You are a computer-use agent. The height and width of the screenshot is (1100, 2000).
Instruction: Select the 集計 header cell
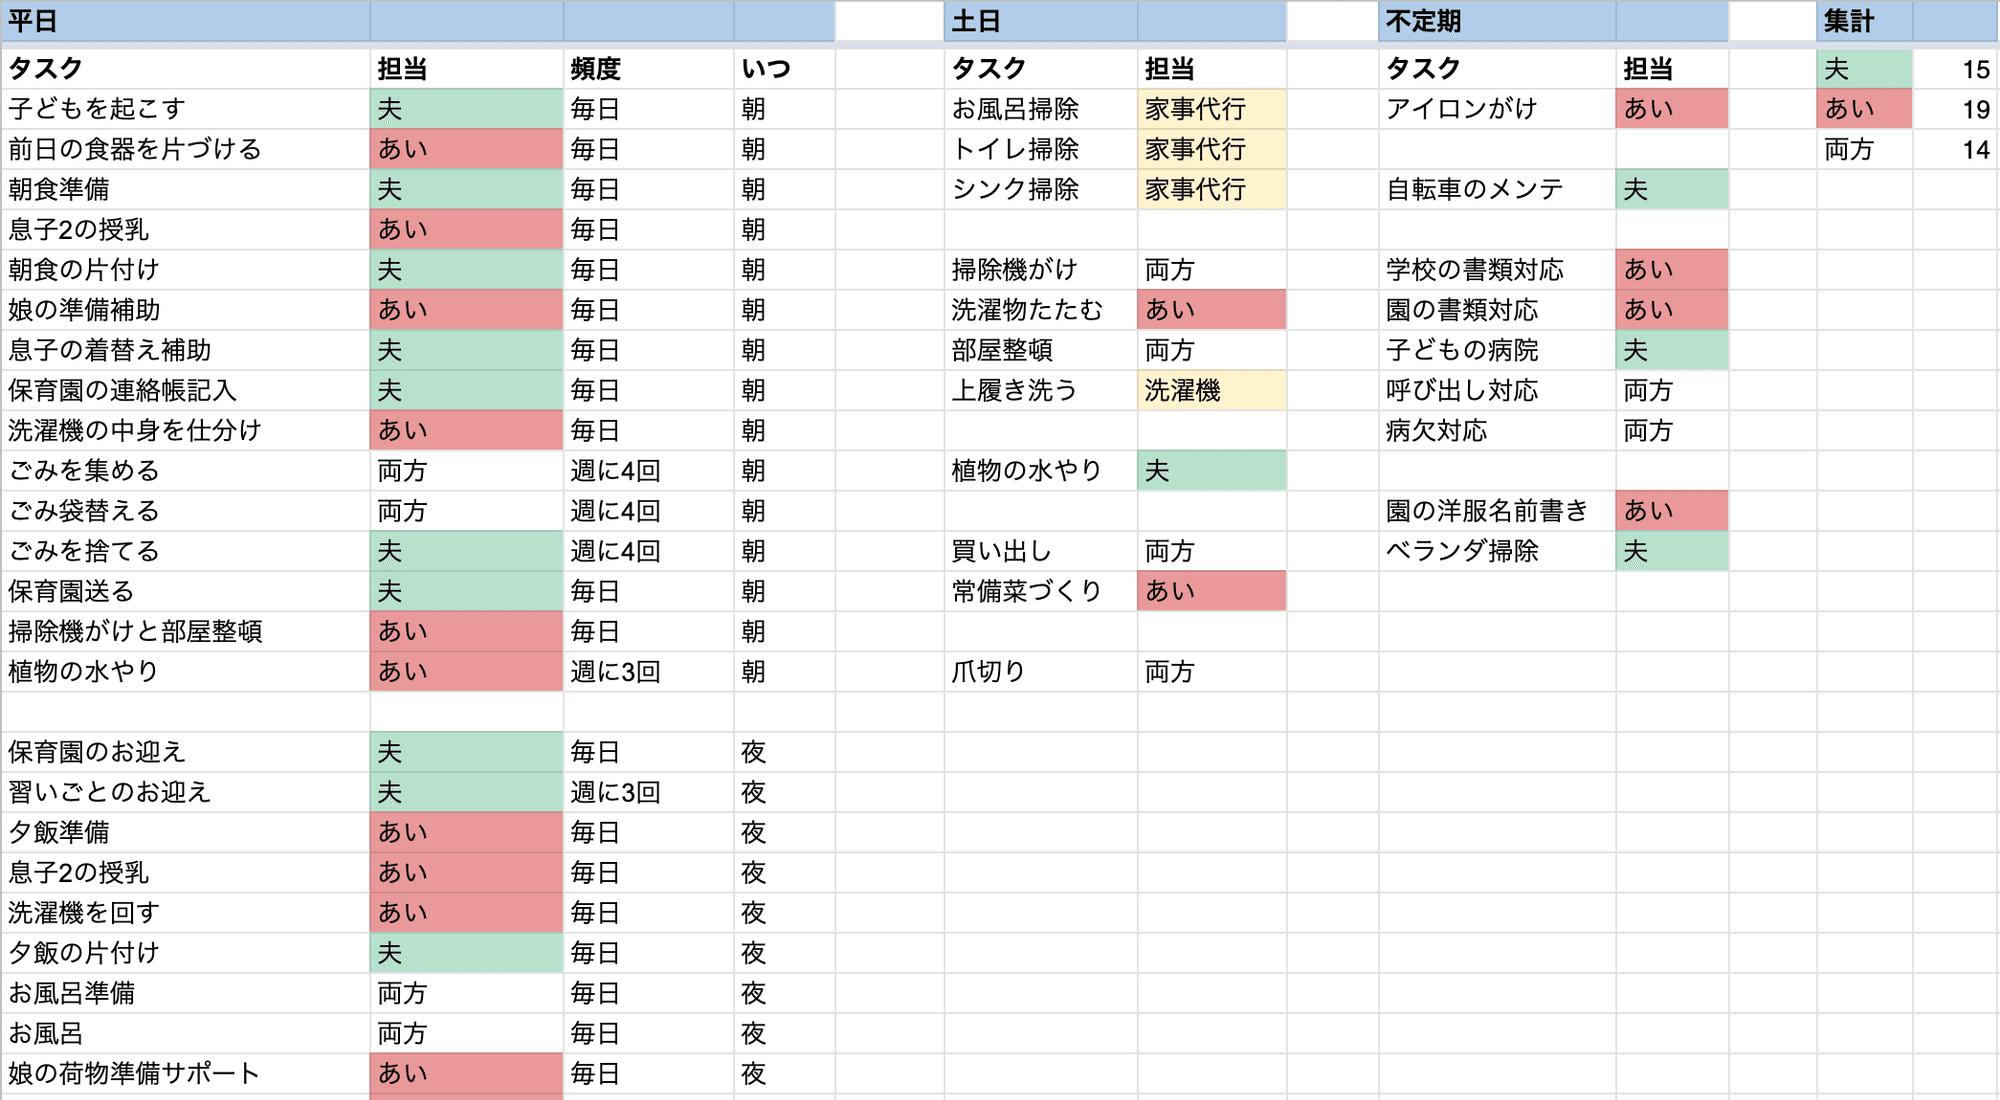(1864, 21)
